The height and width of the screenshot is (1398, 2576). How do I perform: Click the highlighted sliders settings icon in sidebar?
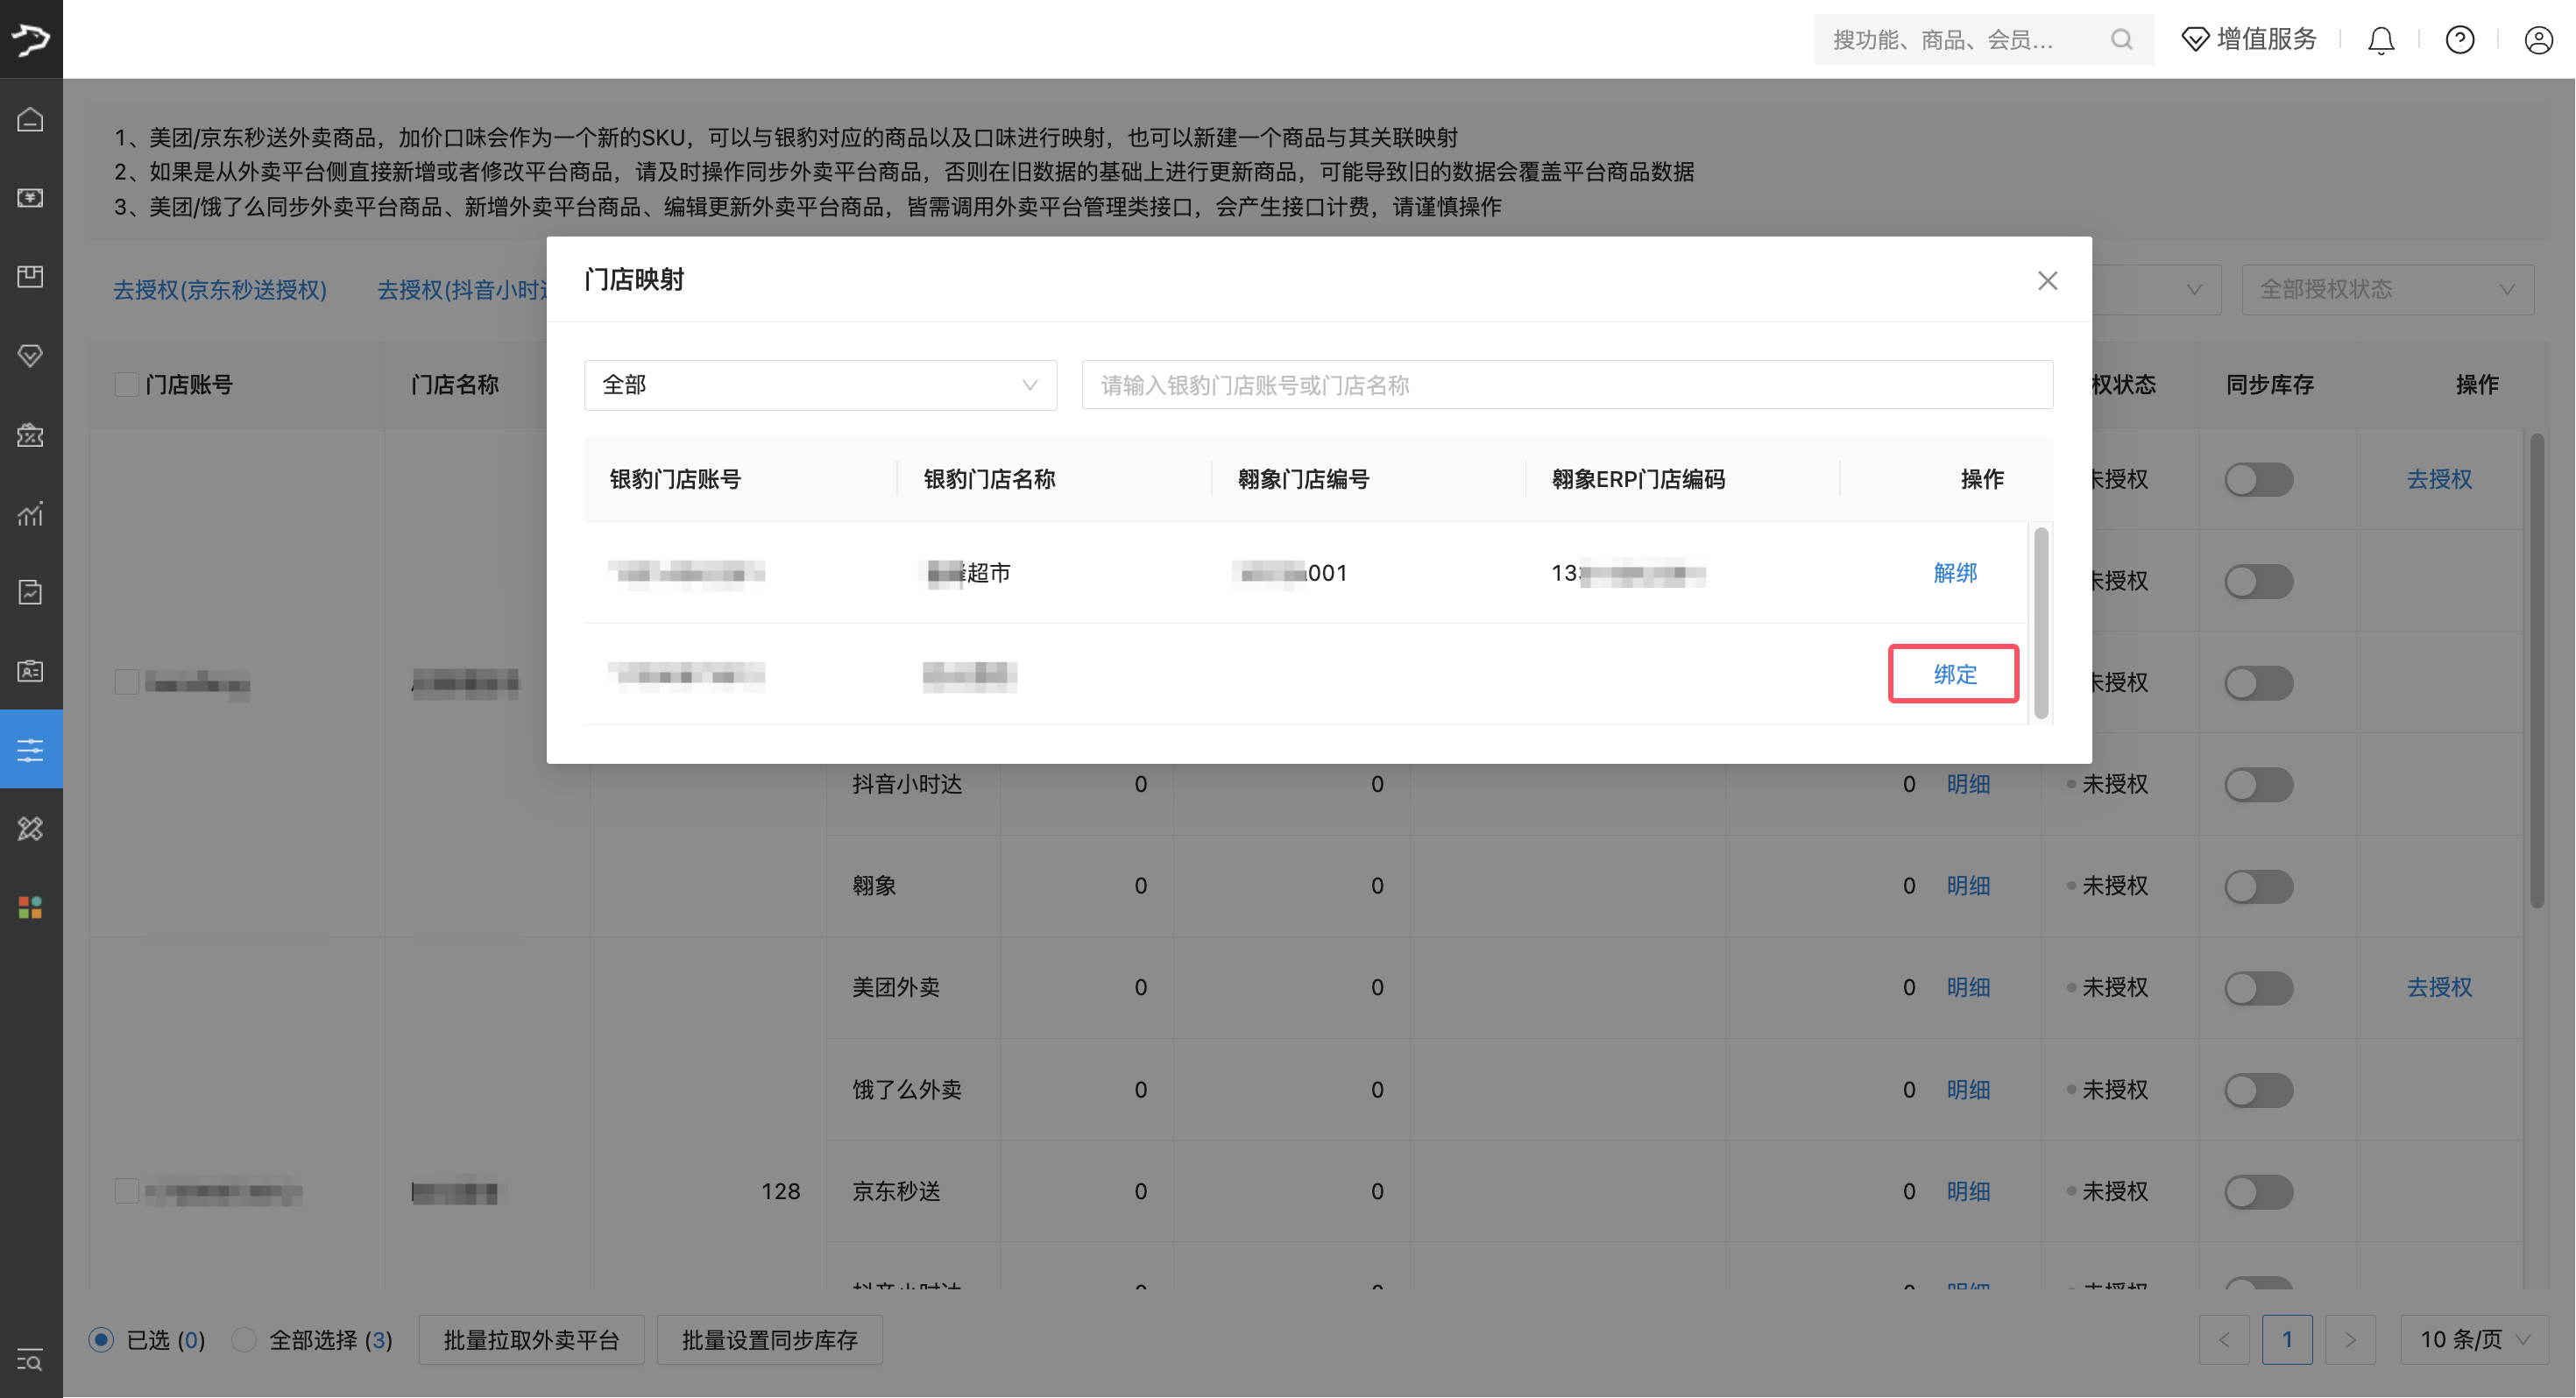tap(30, 748)
